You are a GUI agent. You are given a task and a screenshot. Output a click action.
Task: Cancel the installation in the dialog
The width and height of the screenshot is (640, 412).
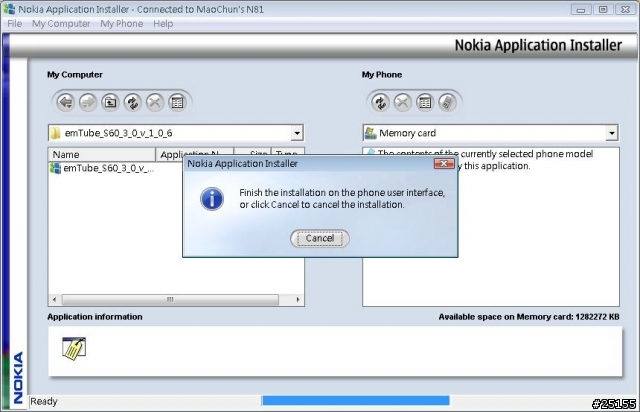click(320, 238)
